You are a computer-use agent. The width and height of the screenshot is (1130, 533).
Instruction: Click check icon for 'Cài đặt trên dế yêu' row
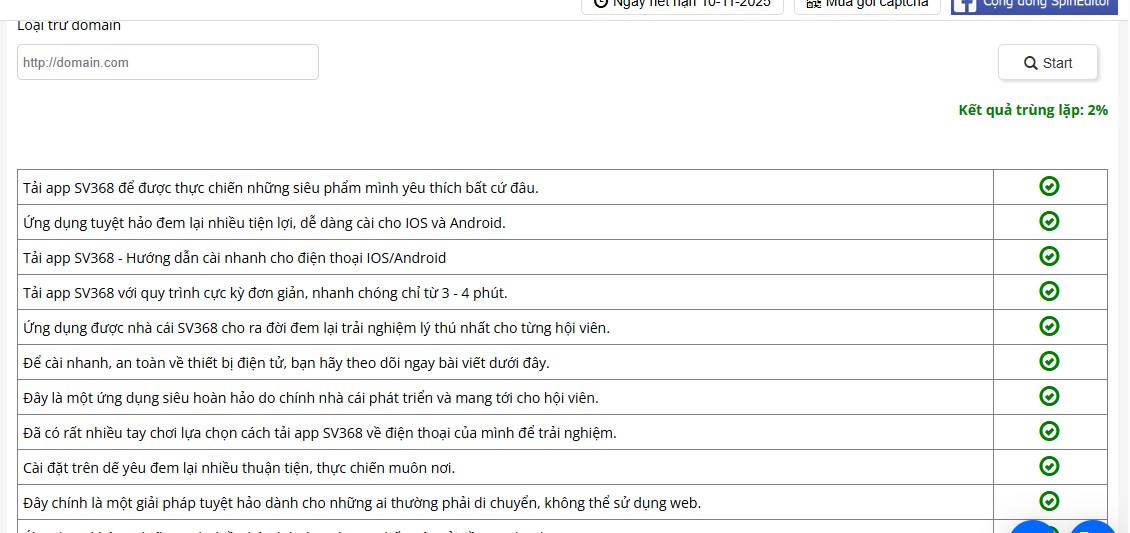1049,466
